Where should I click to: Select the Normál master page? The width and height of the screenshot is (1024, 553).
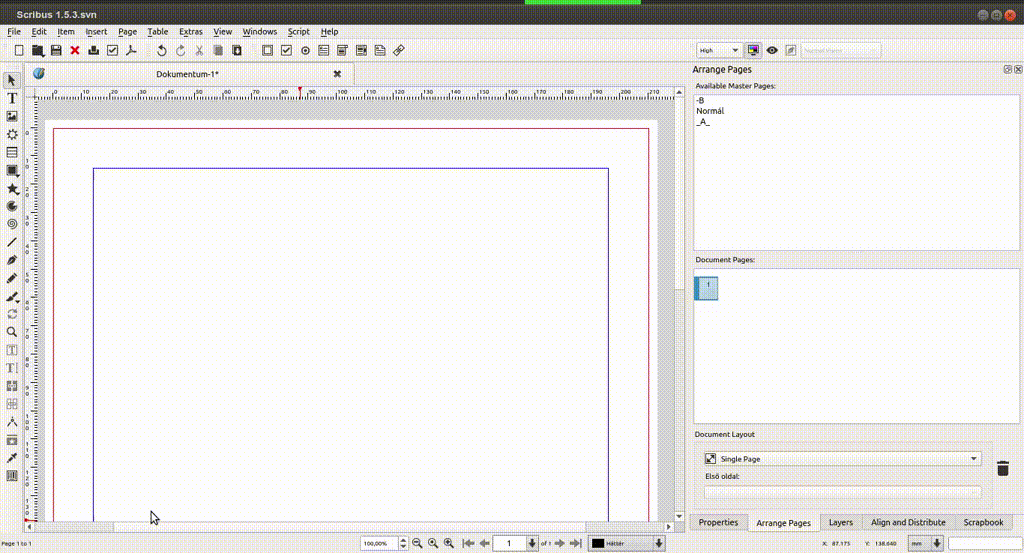coord(710,111)
